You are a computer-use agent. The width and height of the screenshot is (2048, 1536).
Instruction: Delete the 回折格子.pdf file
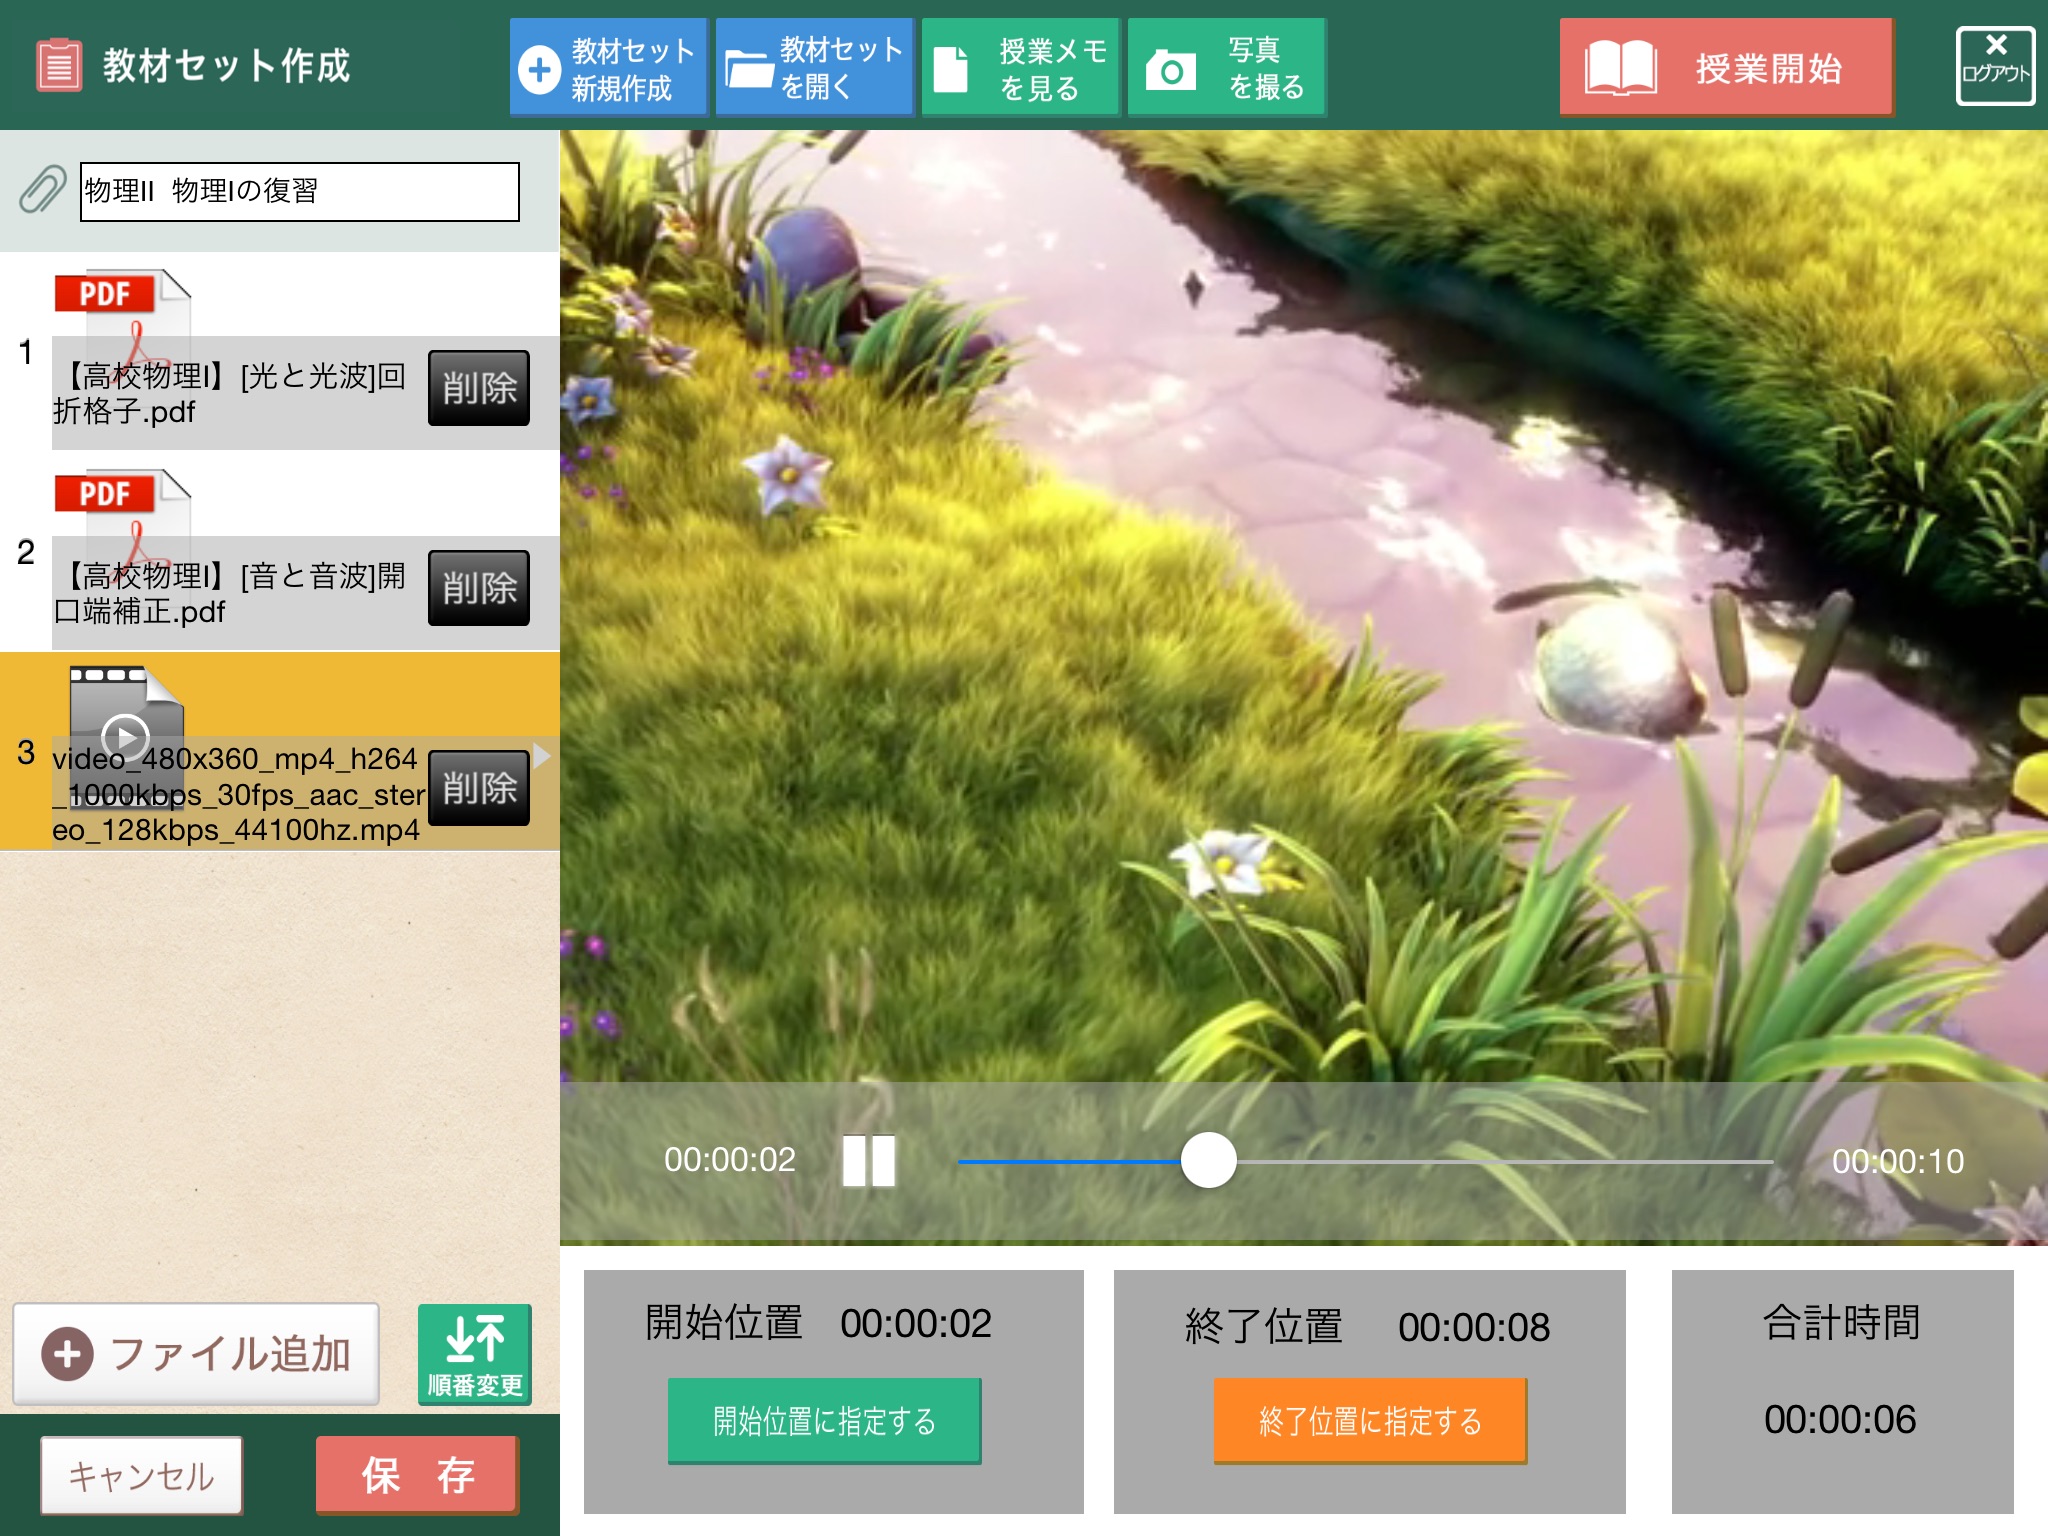tap(479, 388)
